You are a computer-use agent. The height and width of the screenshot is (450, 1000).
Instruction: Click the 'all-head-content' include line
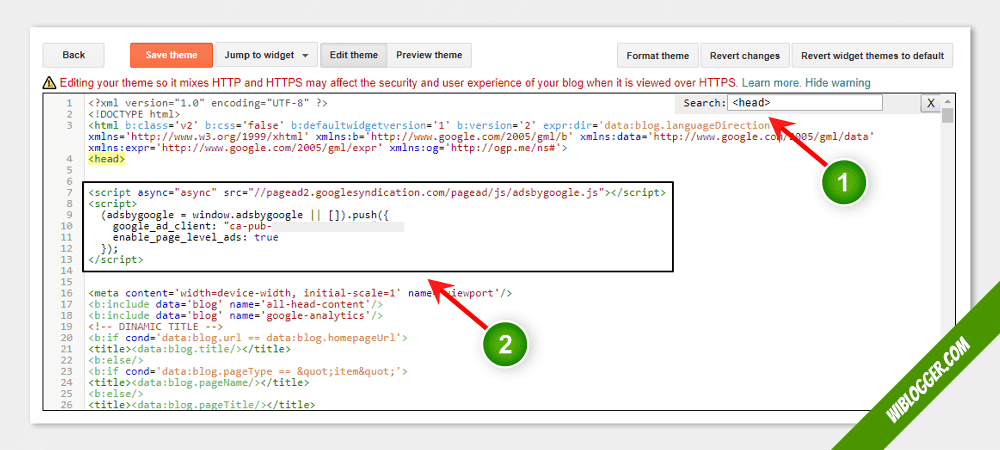click(x=235, y=305)
